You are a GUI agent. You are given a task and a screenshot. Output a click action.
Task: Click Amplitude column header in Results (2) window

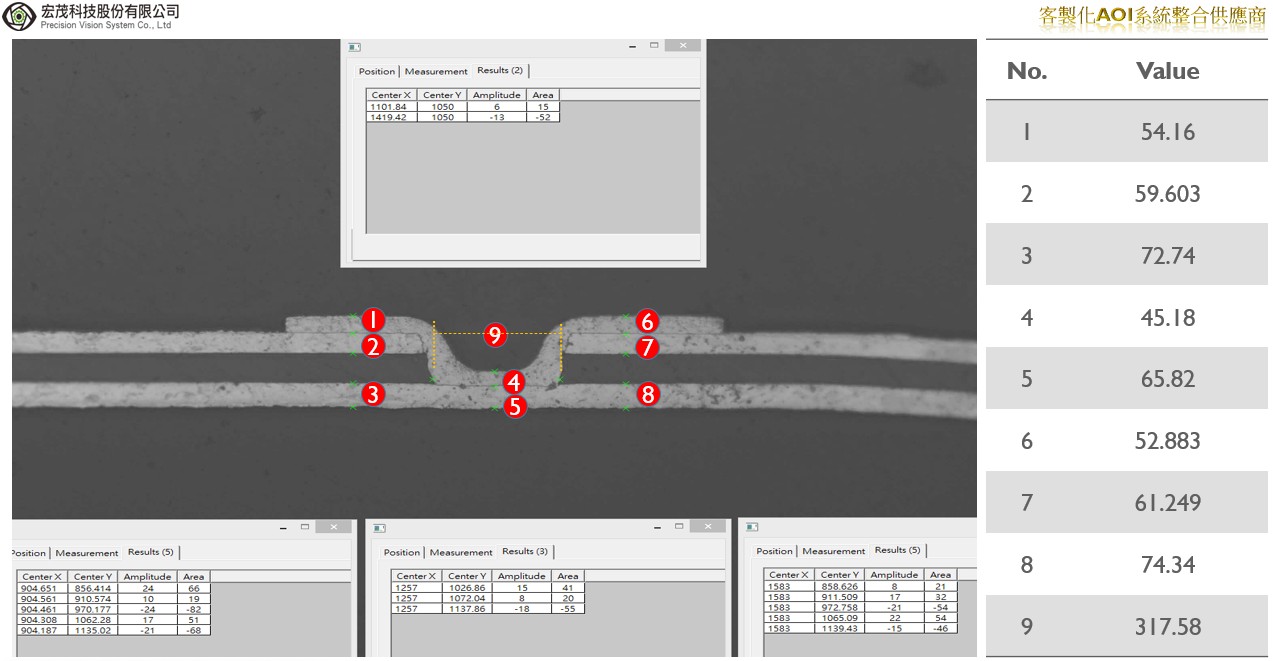496,95
